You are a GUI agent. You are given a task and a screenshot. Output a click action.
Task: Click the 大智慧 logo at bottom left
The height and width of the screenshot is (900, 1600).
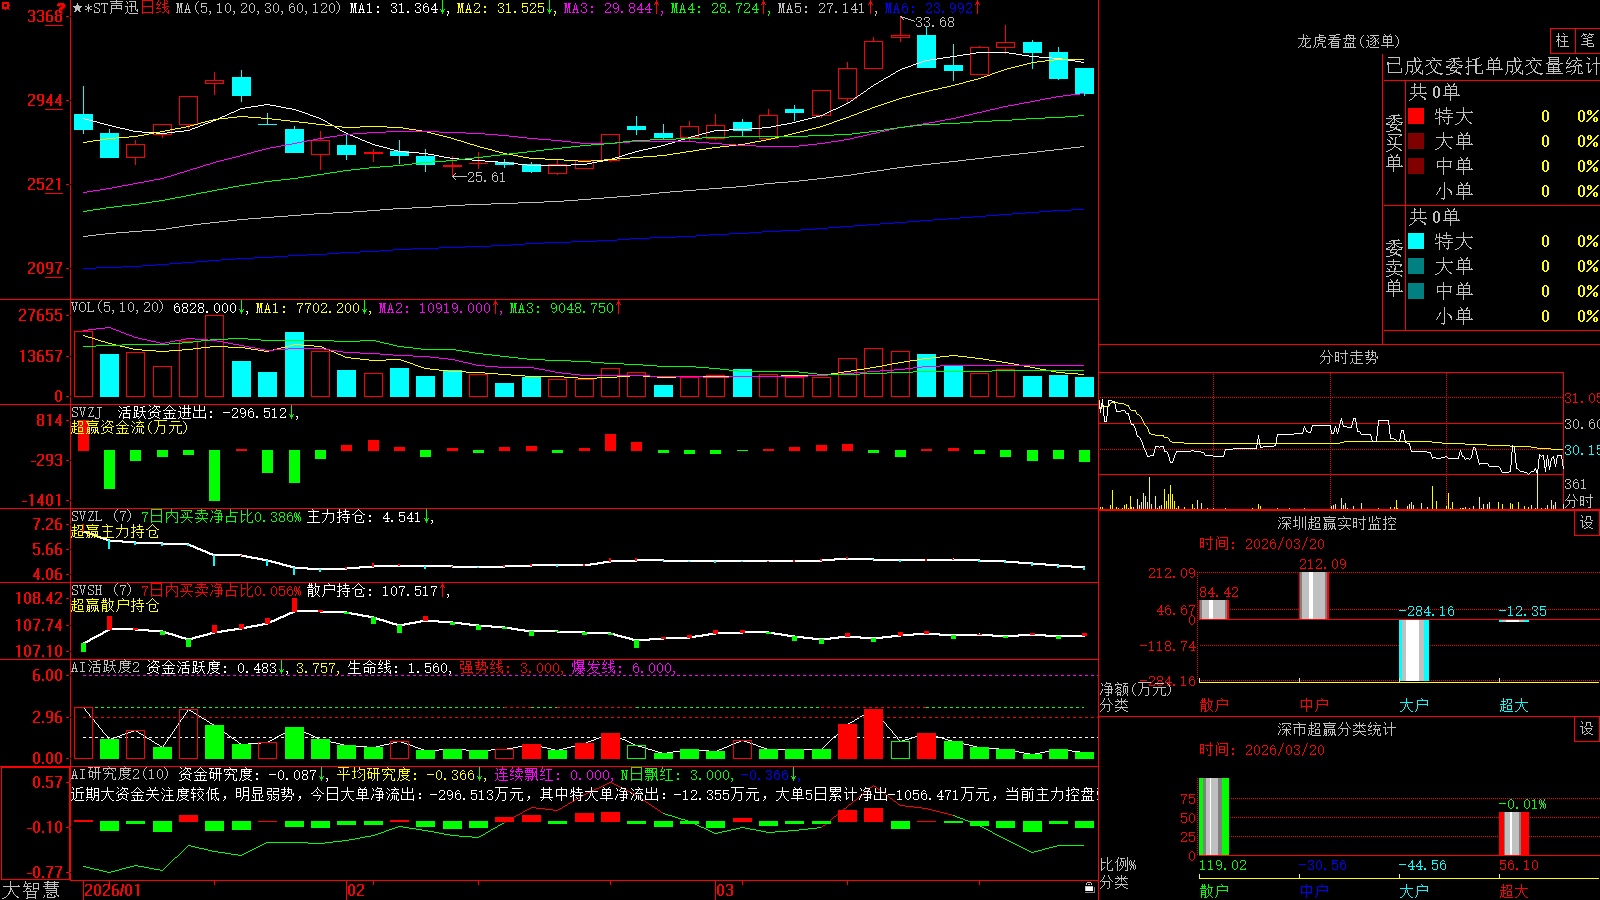coord(31,890)
